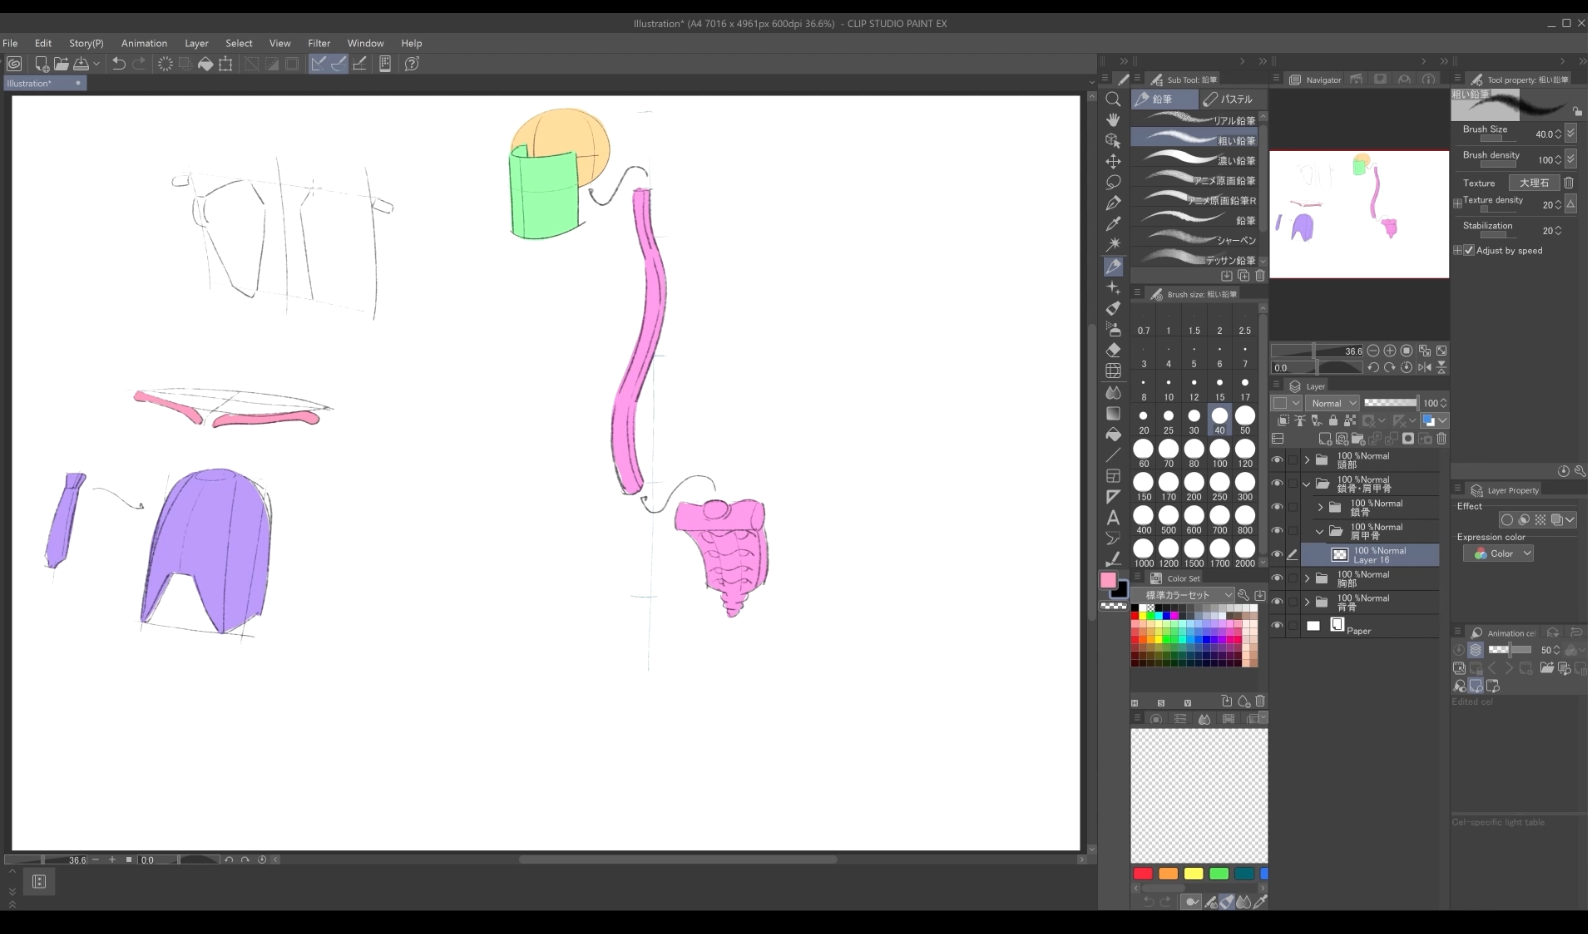Expand the 背骨 layer folder
1588x934 pixels.
(1307, 602)
